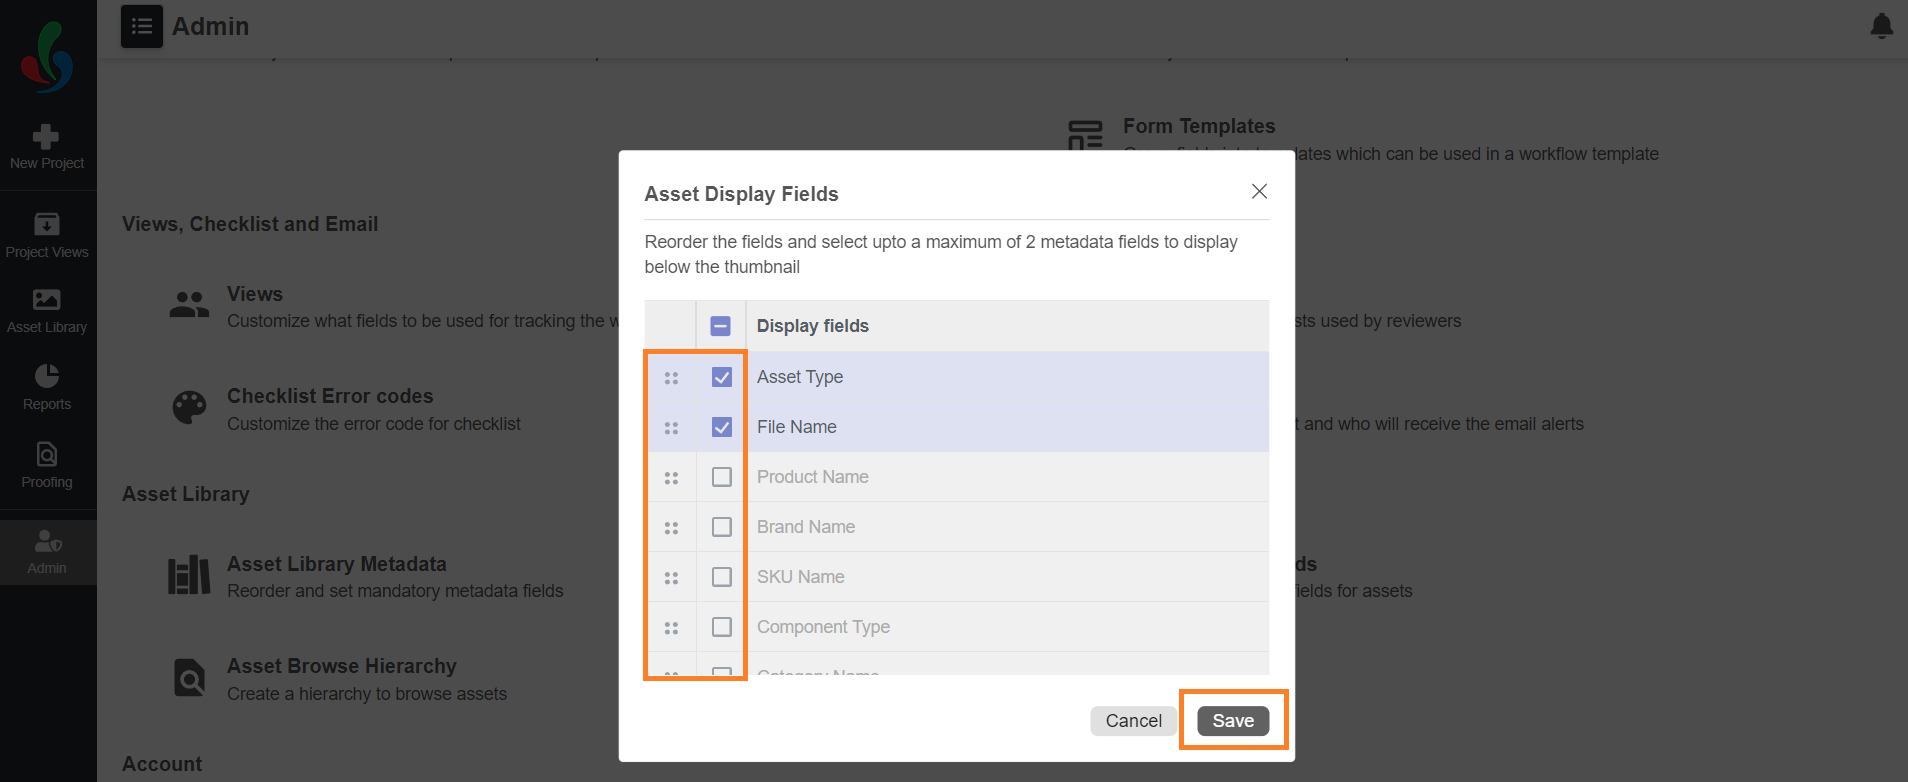
Task: Grab the drag handle for File Name
Action: pos(671,428)
